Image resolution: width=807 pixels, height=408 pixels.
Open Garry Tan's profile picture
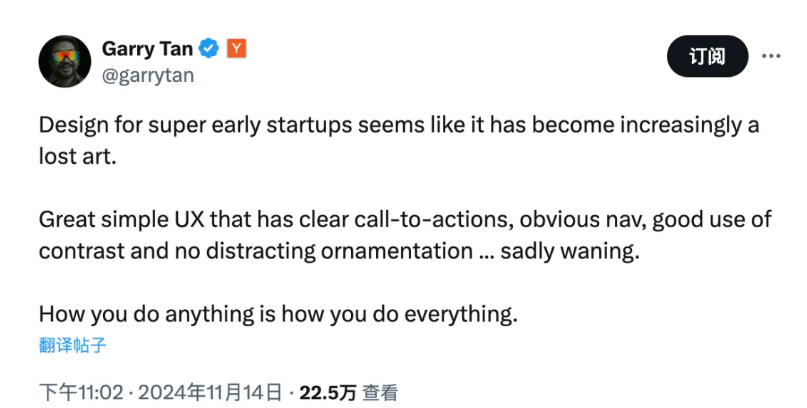click(x=65, y=61)
